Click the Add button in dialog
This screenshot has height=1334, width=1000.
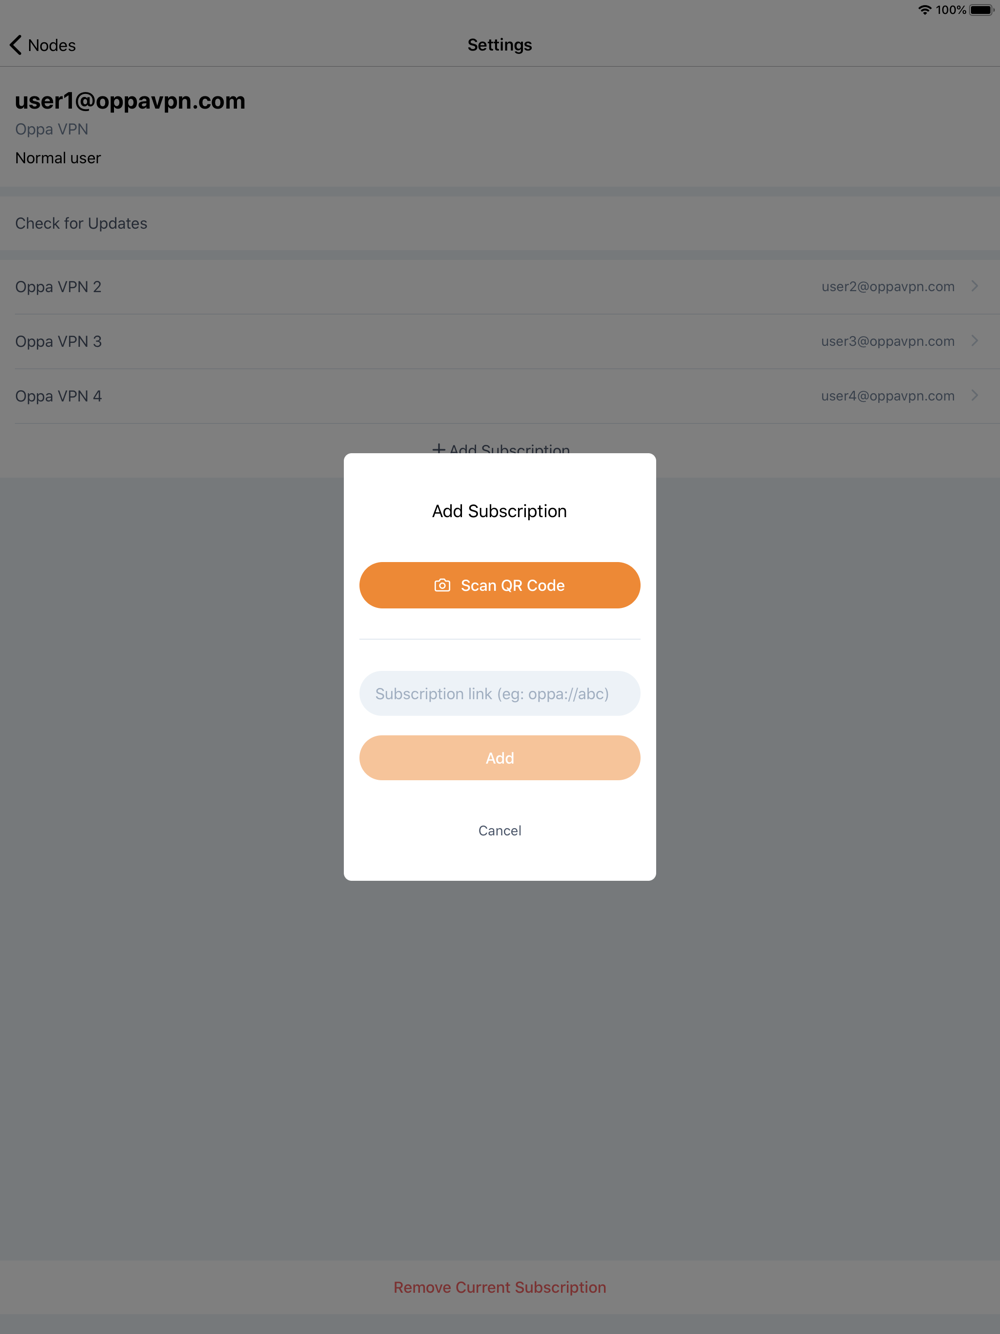click(x=500, y=758)
